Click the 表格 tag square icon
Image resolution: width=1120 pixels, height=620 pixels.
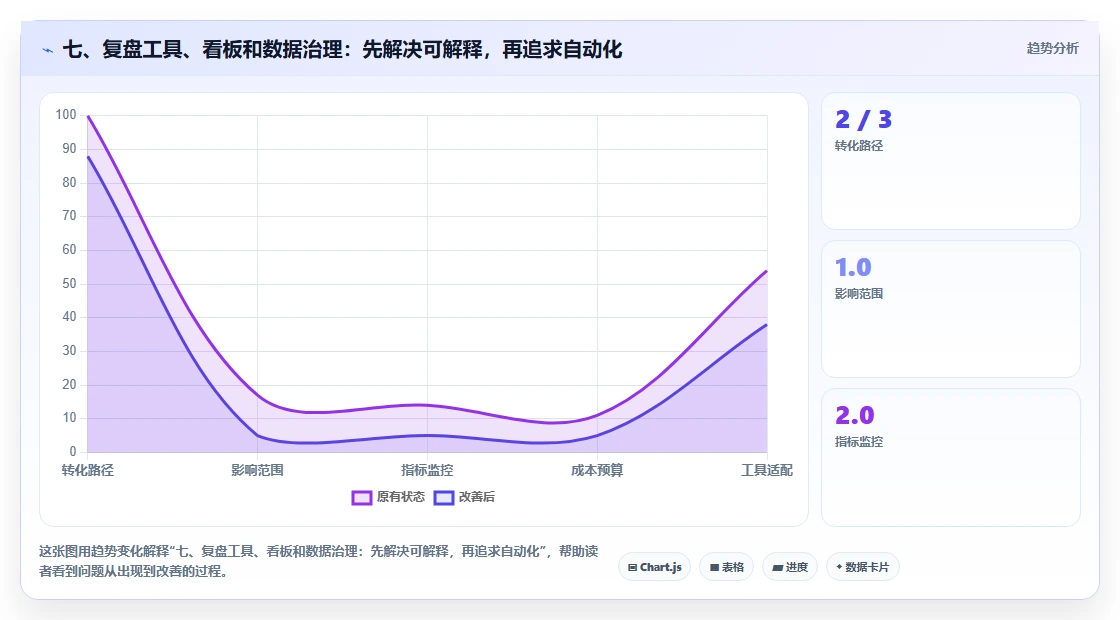tap(714, 568)
